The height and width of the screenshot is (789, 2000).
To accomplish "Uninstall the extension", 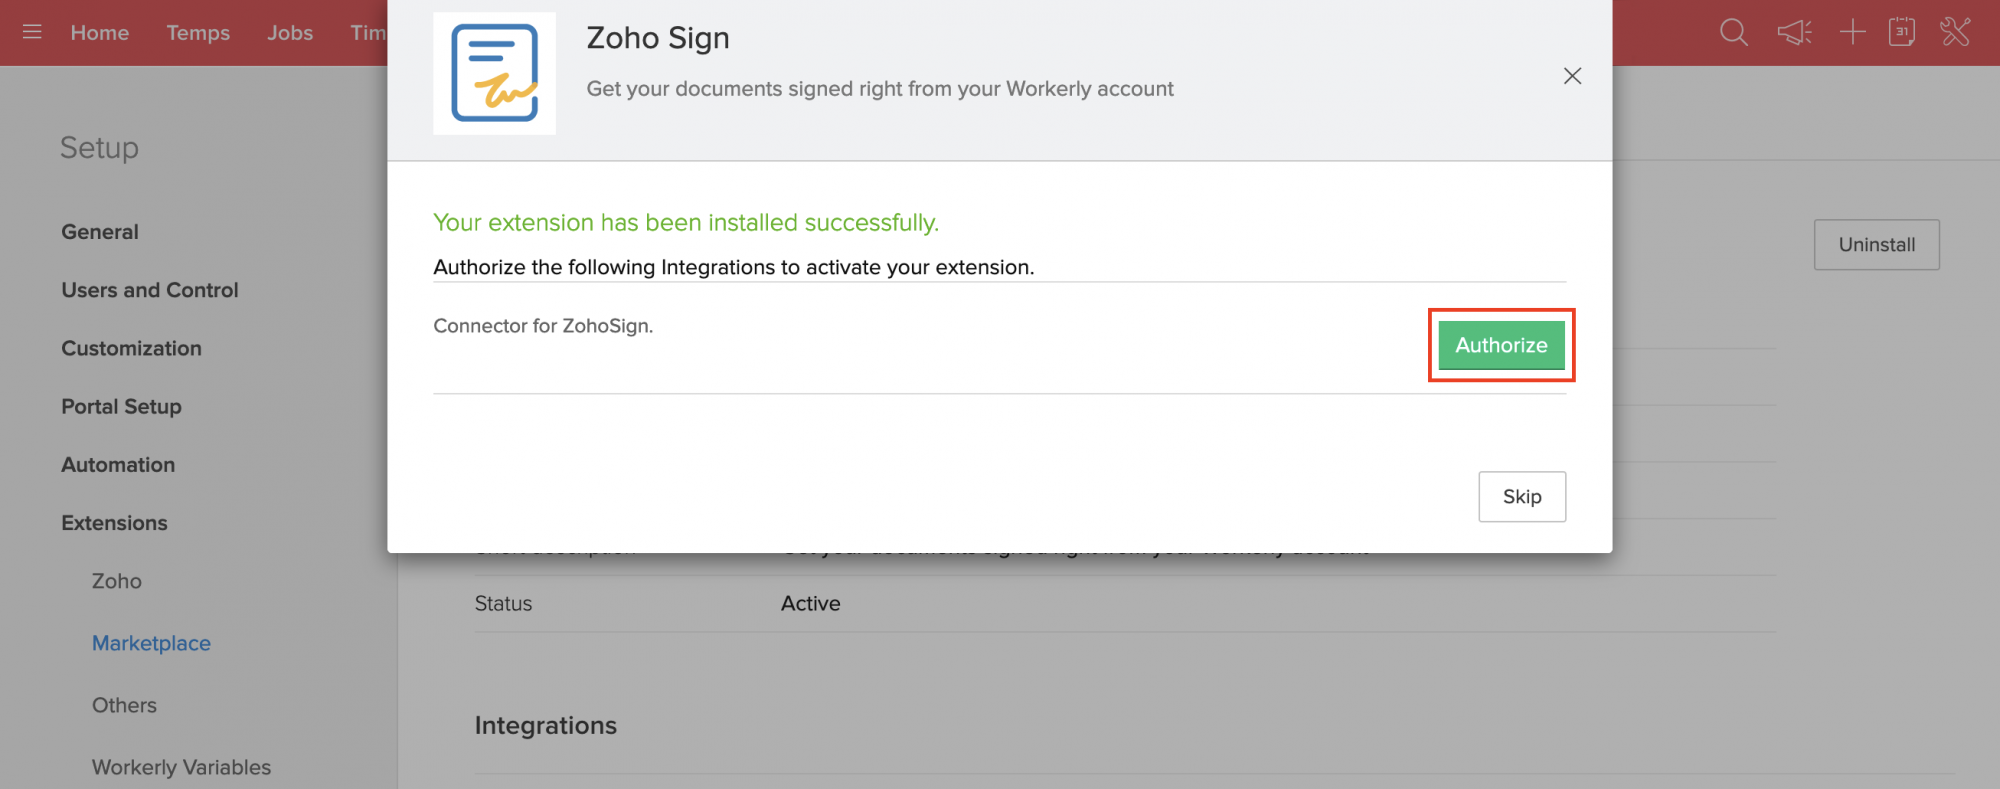I will coord(1876,245).
